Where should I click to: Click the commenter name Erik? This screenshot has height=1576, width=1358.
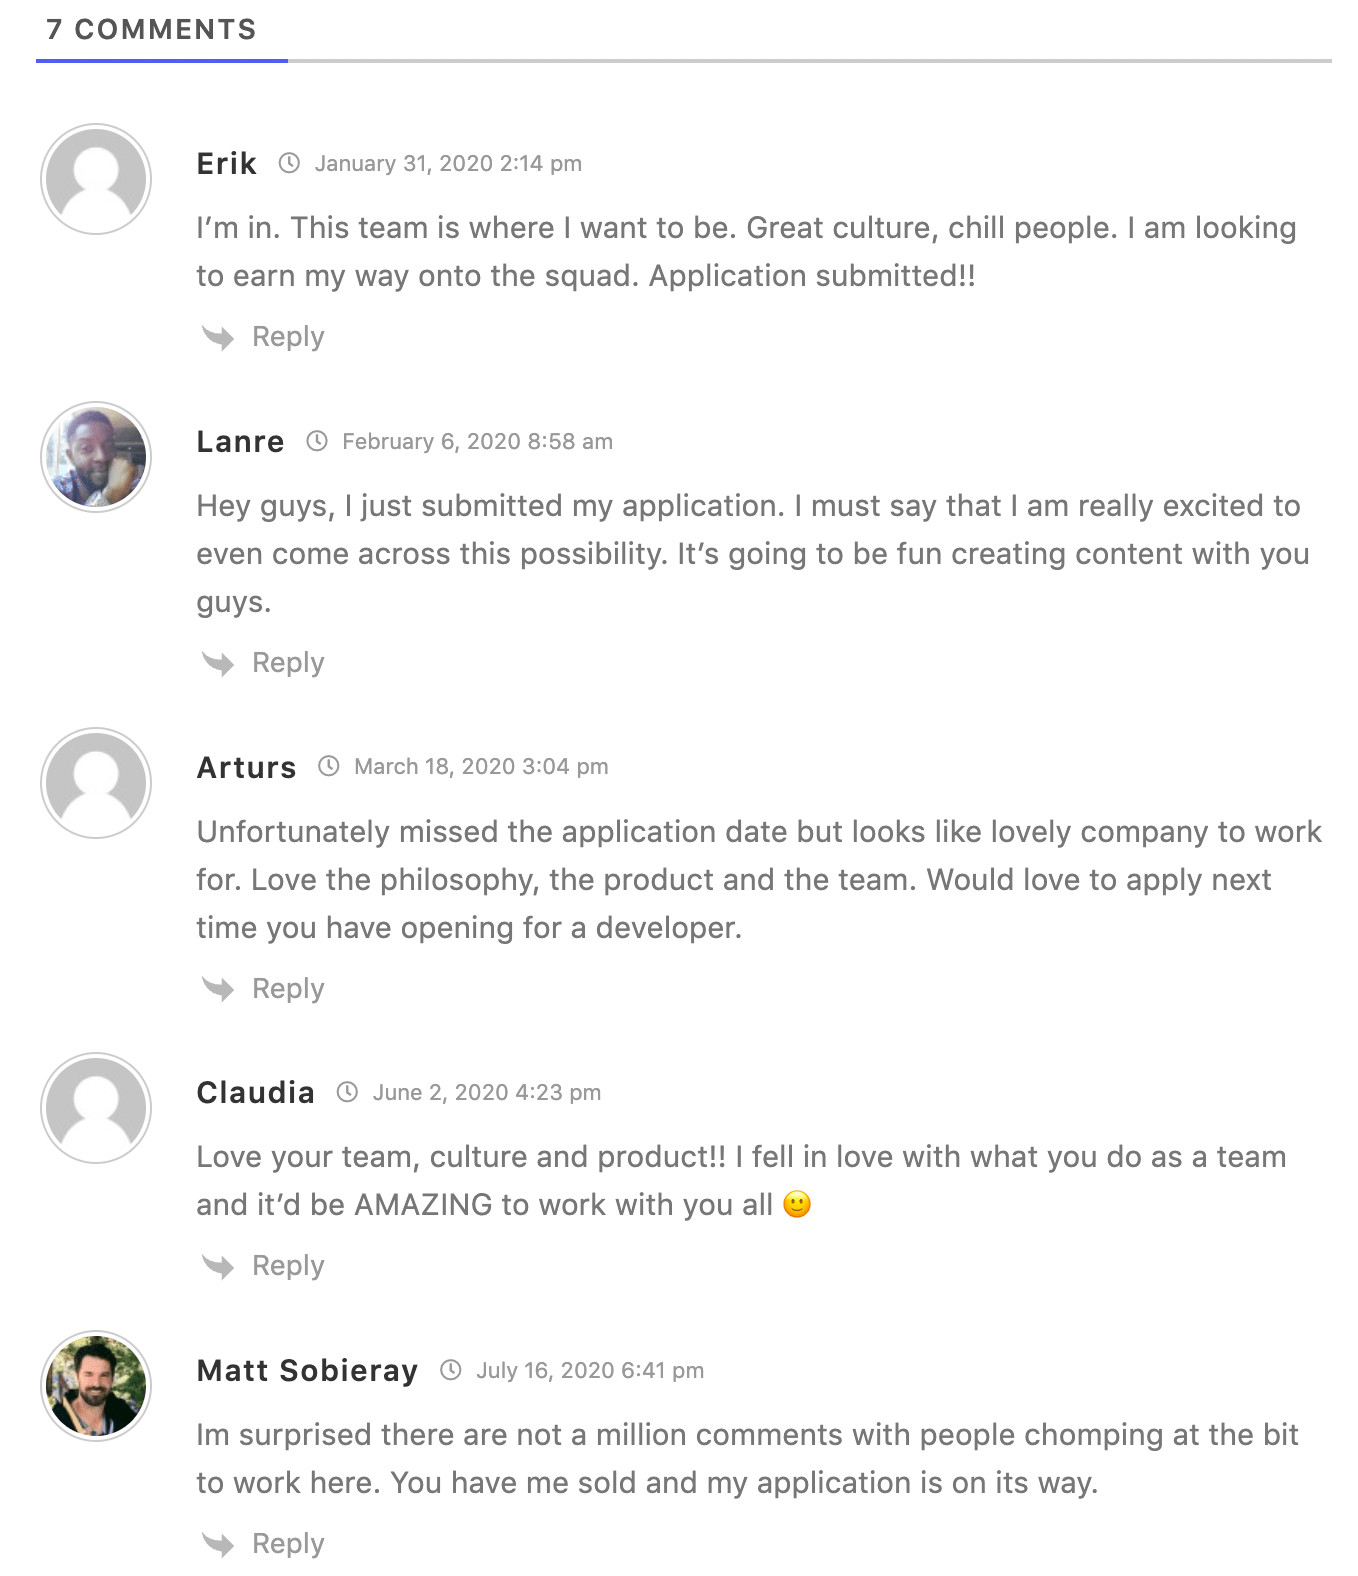(x=226, y=163)
